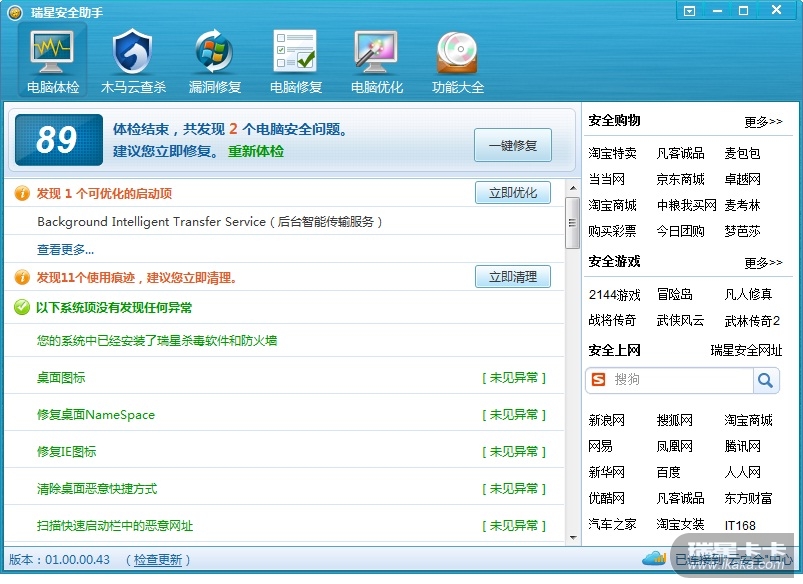Open the 东方财富 link
This screenshot has width=803, height=584.
click(749, 498)
